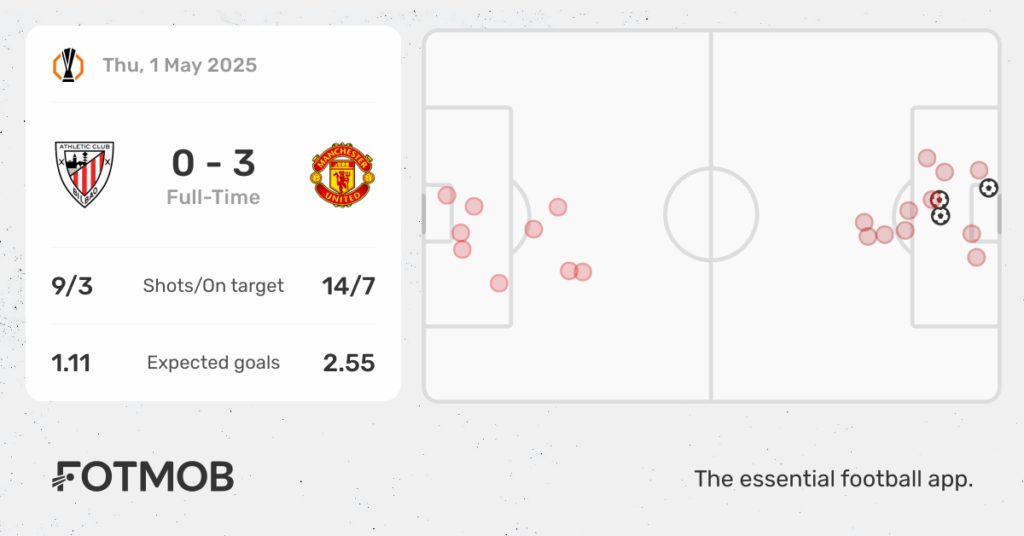Click the lowest of the paired goal ball icons
Image resolution: width=1024 pixels, height=536 pixels.
[940, 215]
